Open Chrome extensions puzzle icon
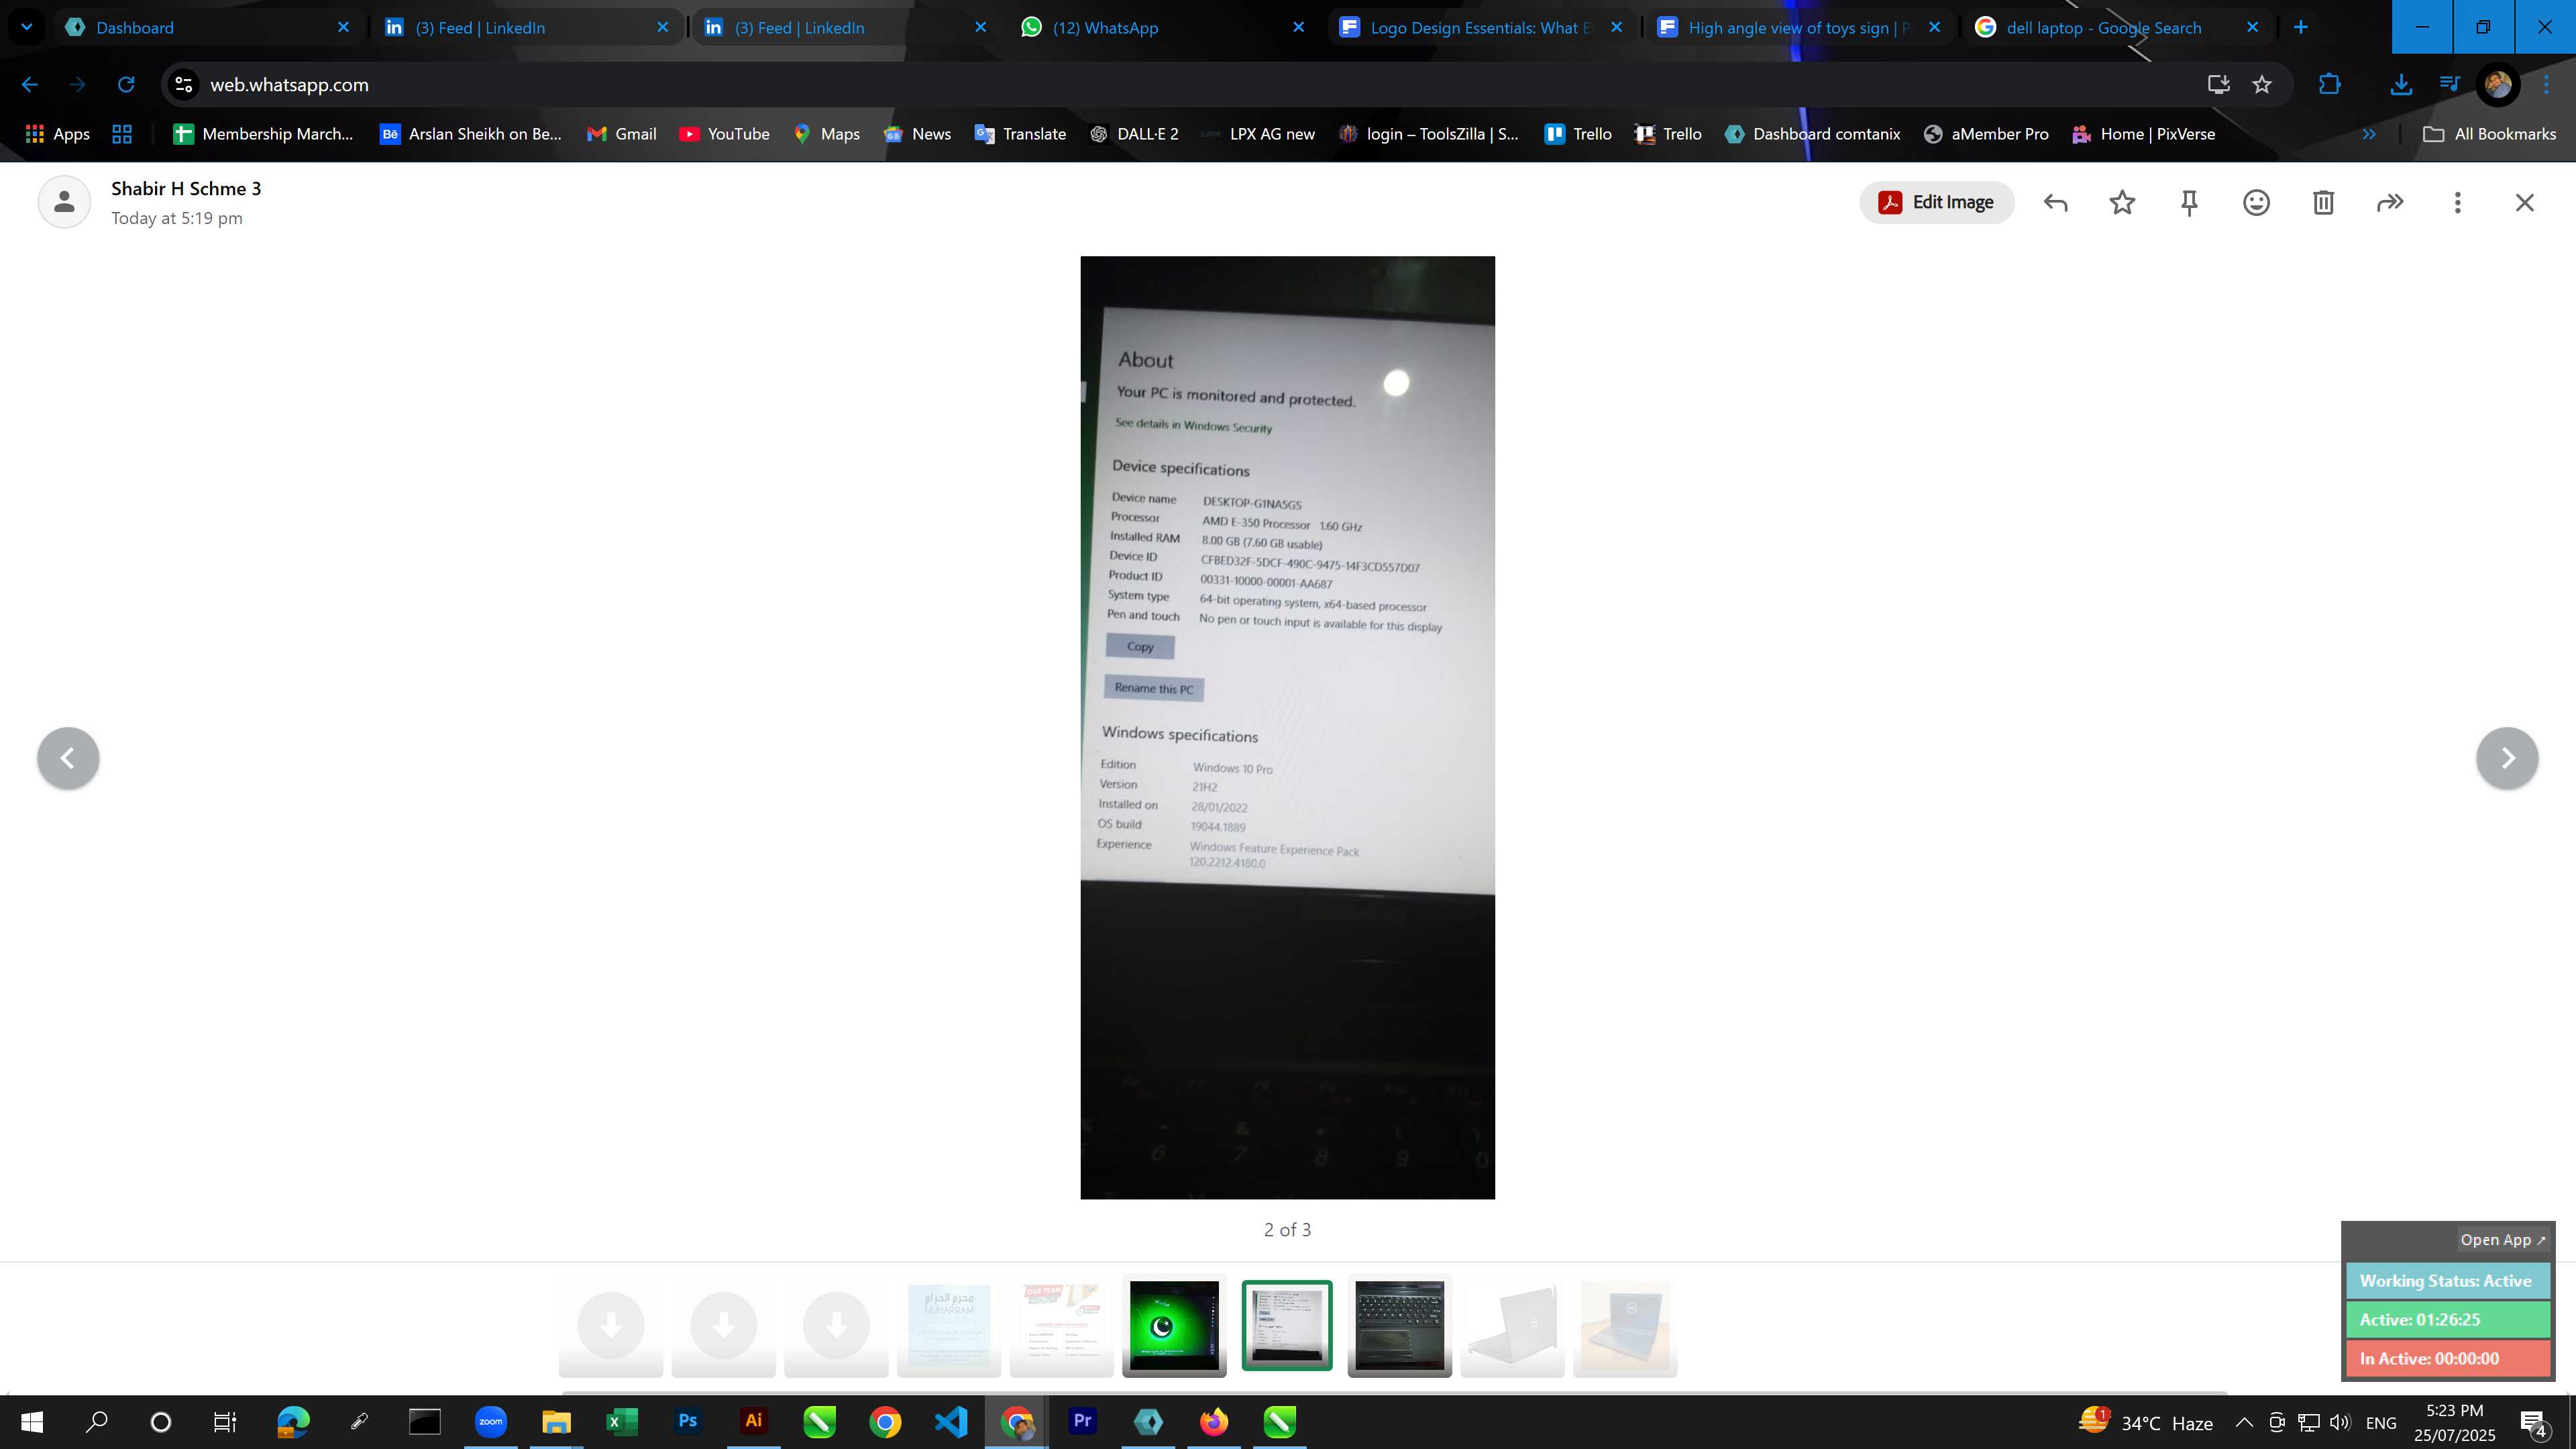This screenshot has height=1449, width=2576. tap(2329, 85)
